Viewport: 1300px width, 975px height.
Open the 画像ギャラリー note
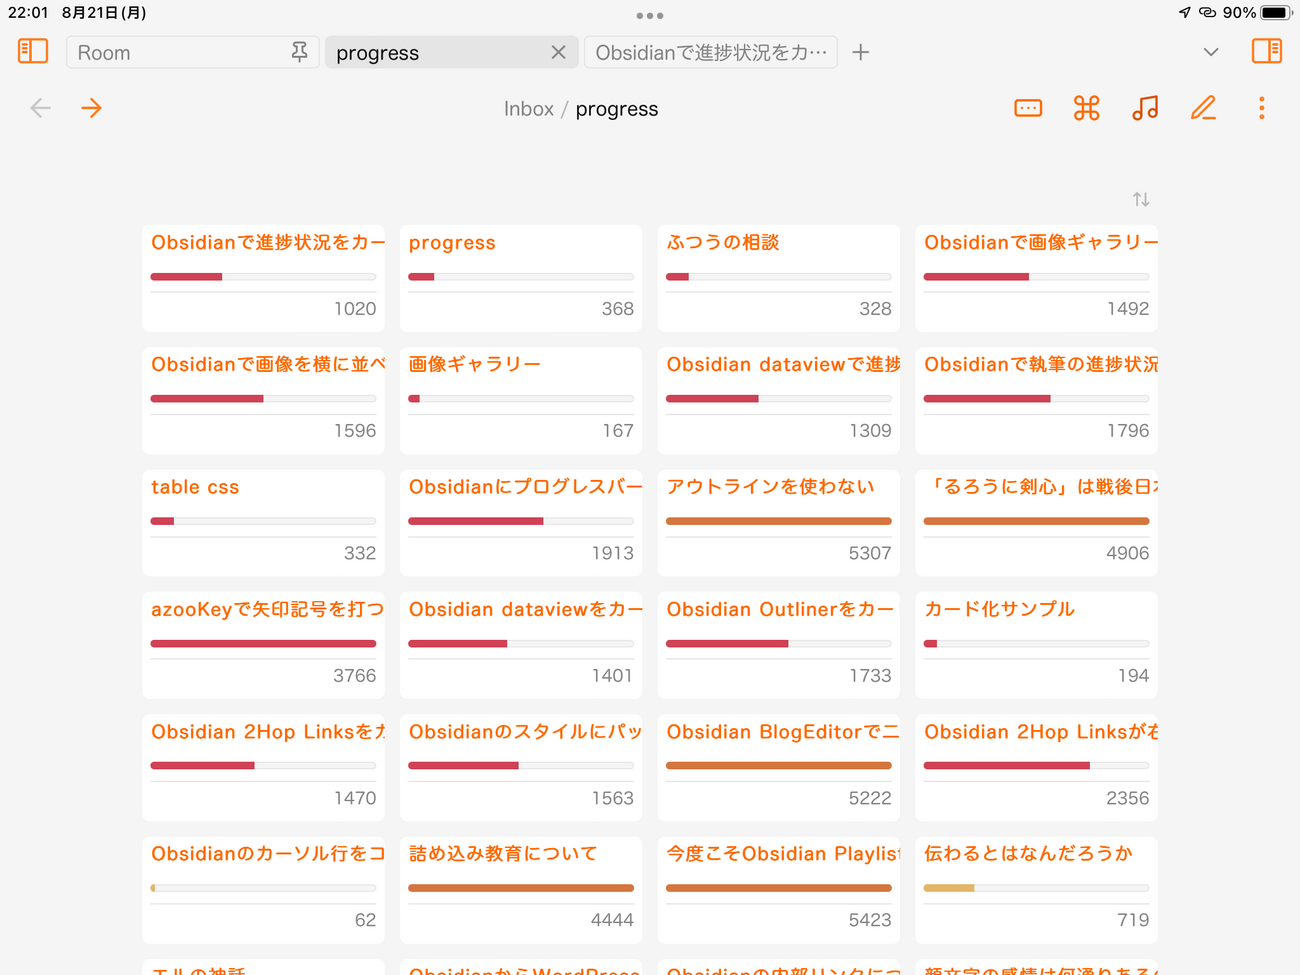[475, 364]
